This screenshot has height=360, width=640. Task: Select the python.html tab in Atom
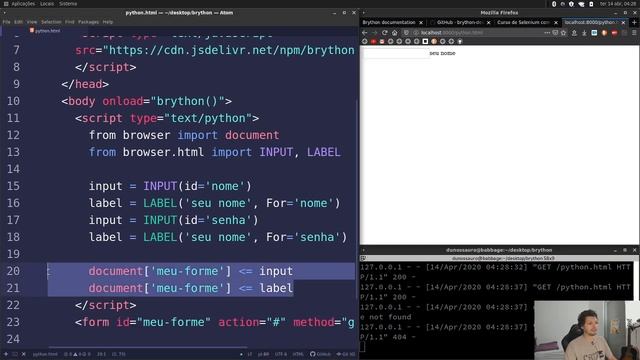(45, 31)
